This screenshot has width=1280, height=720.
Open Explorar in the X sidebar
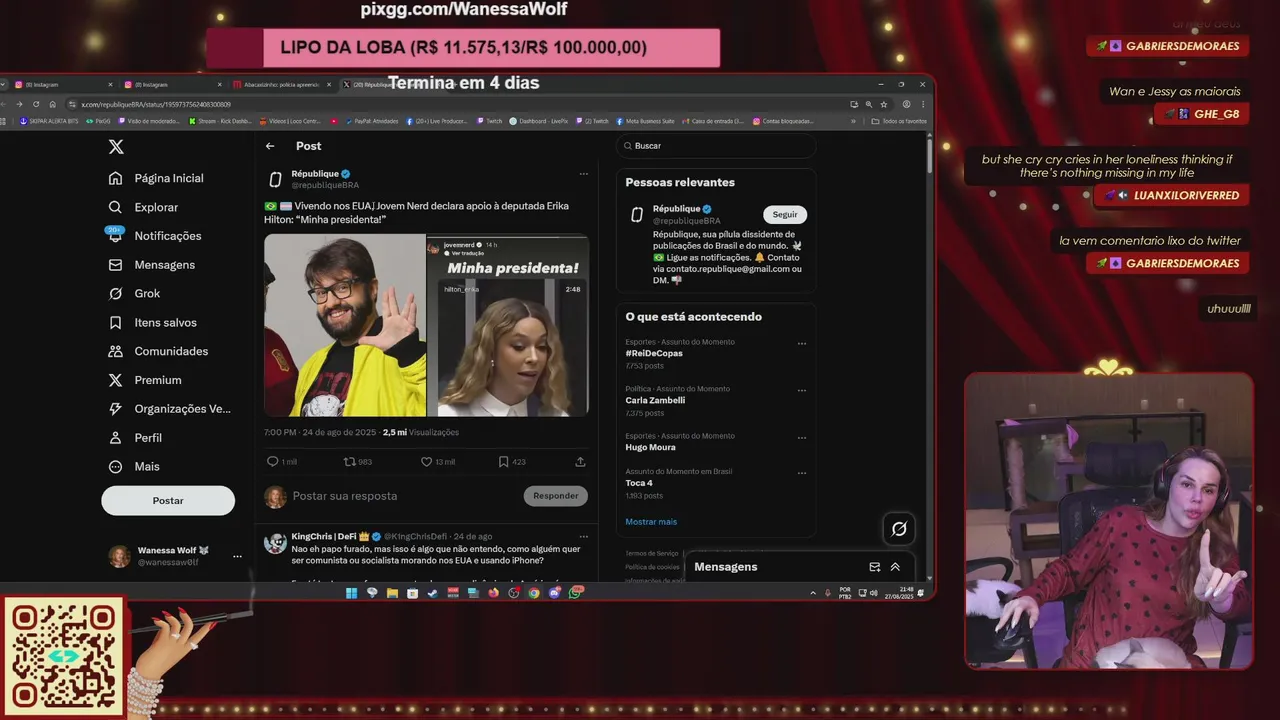point(143,207)
